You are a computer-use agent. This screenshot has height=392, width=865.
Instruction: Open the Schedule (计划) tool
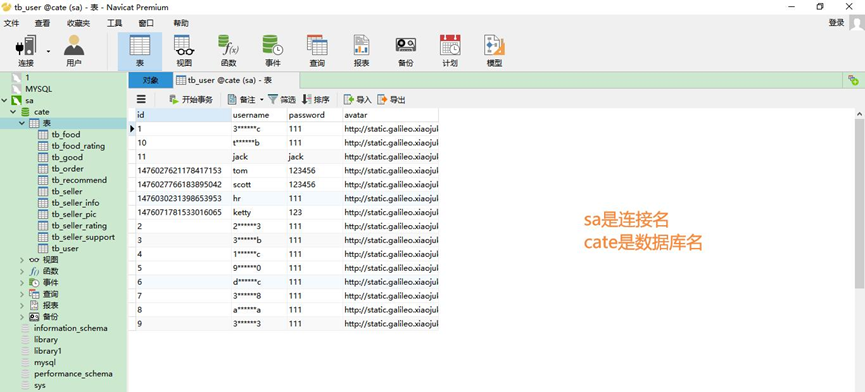click(450, 51)
